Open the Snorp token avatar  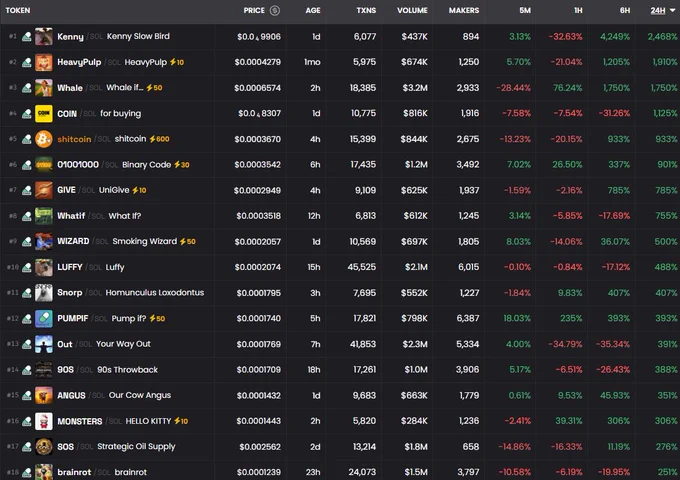44,293
